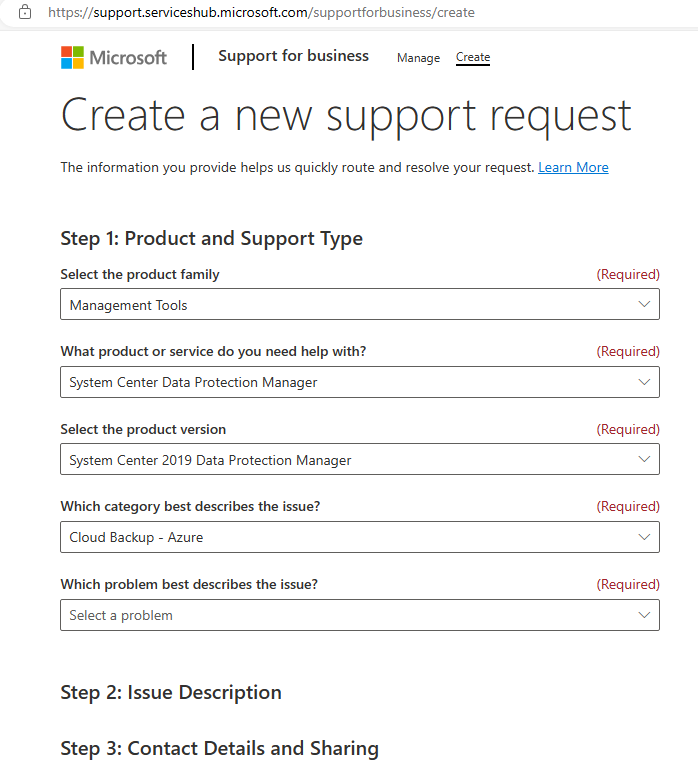Click the Microsoft four-square logo
Viewport: 698px width, 782px height.
click(72, 57)
